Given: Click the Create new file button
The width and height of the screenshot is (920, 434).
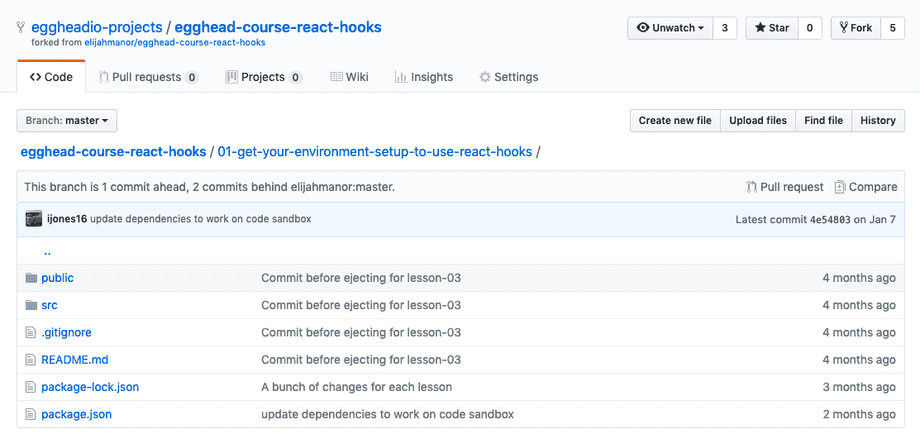Looking at the screenshot, I should coord(675,121).
